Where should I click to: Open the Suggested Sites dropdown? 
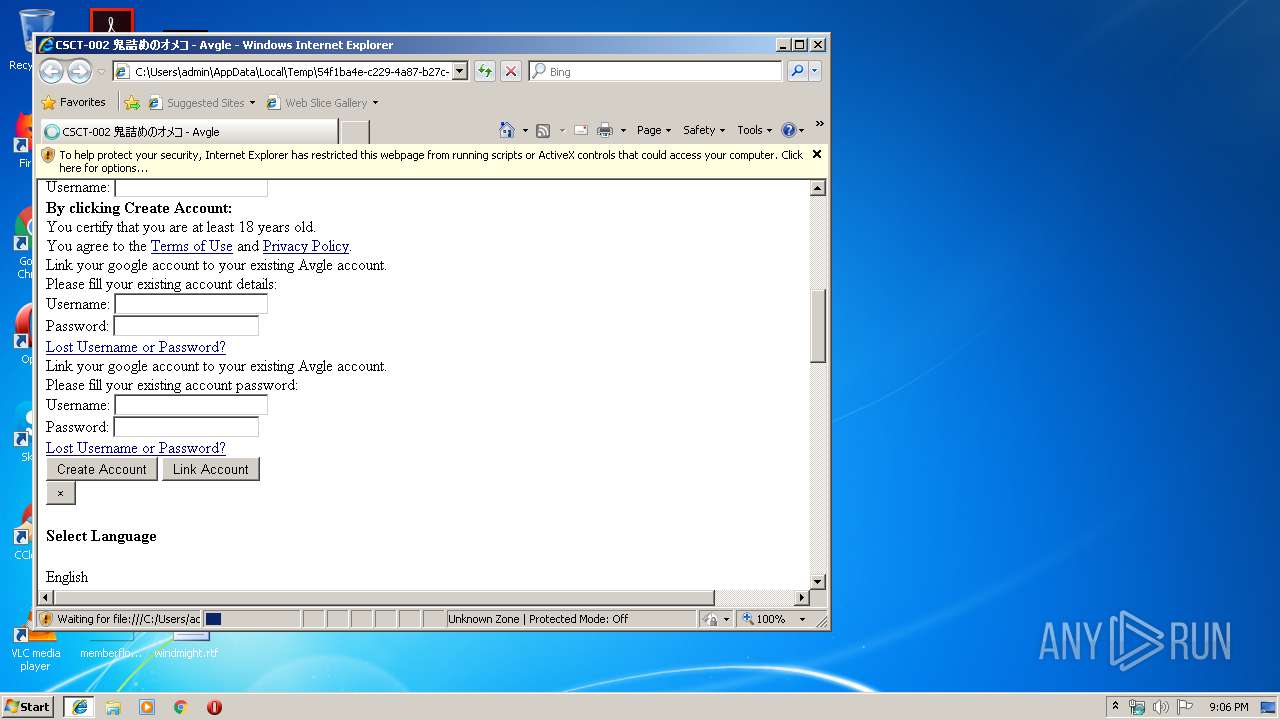coord(252,103)
